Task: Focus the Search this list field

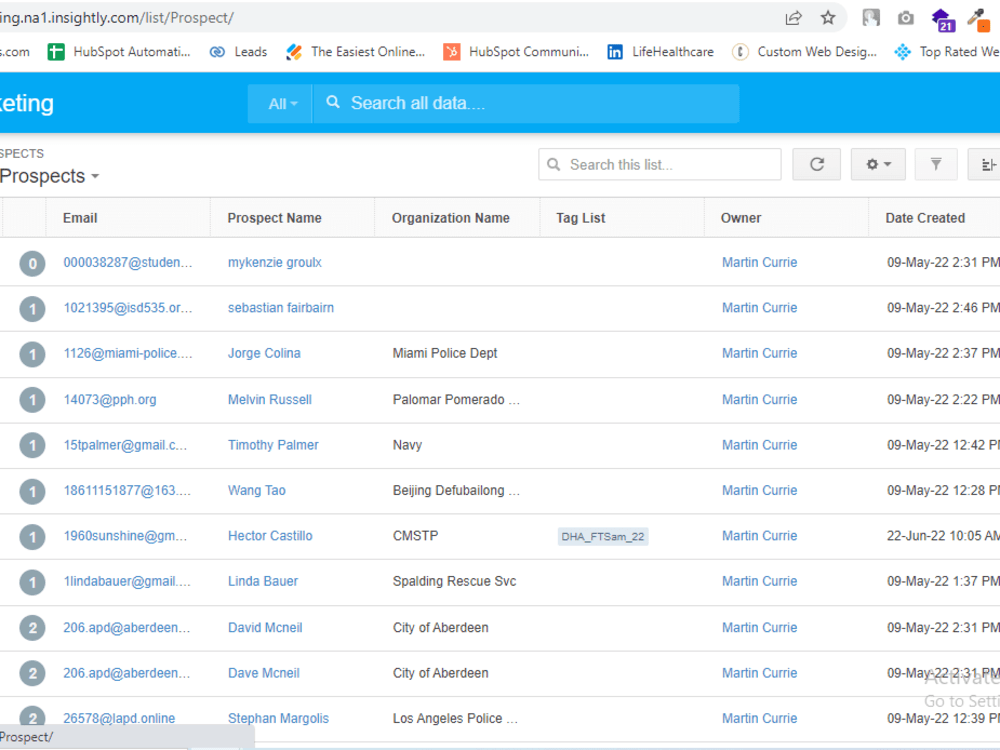Action: [x=659, y=165]
